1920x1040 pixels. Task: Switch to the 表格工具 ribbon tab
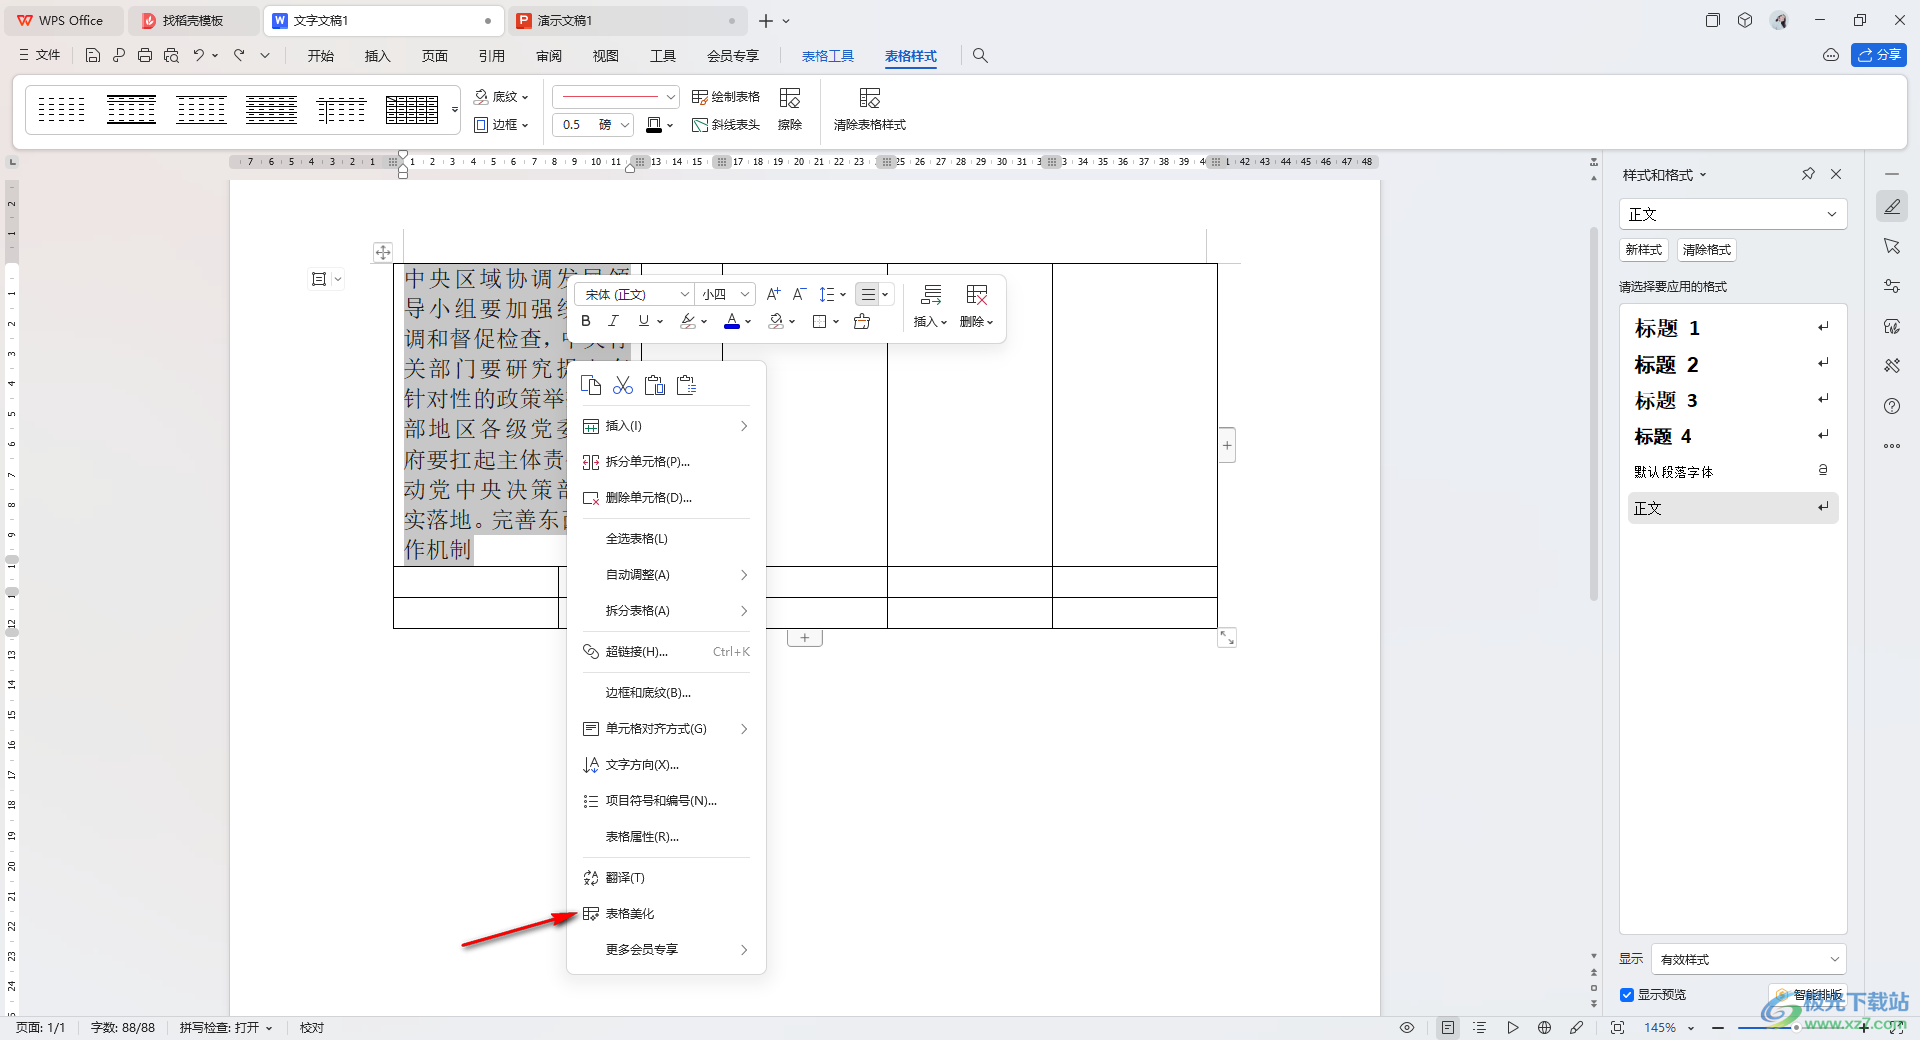tap(828, 56)
